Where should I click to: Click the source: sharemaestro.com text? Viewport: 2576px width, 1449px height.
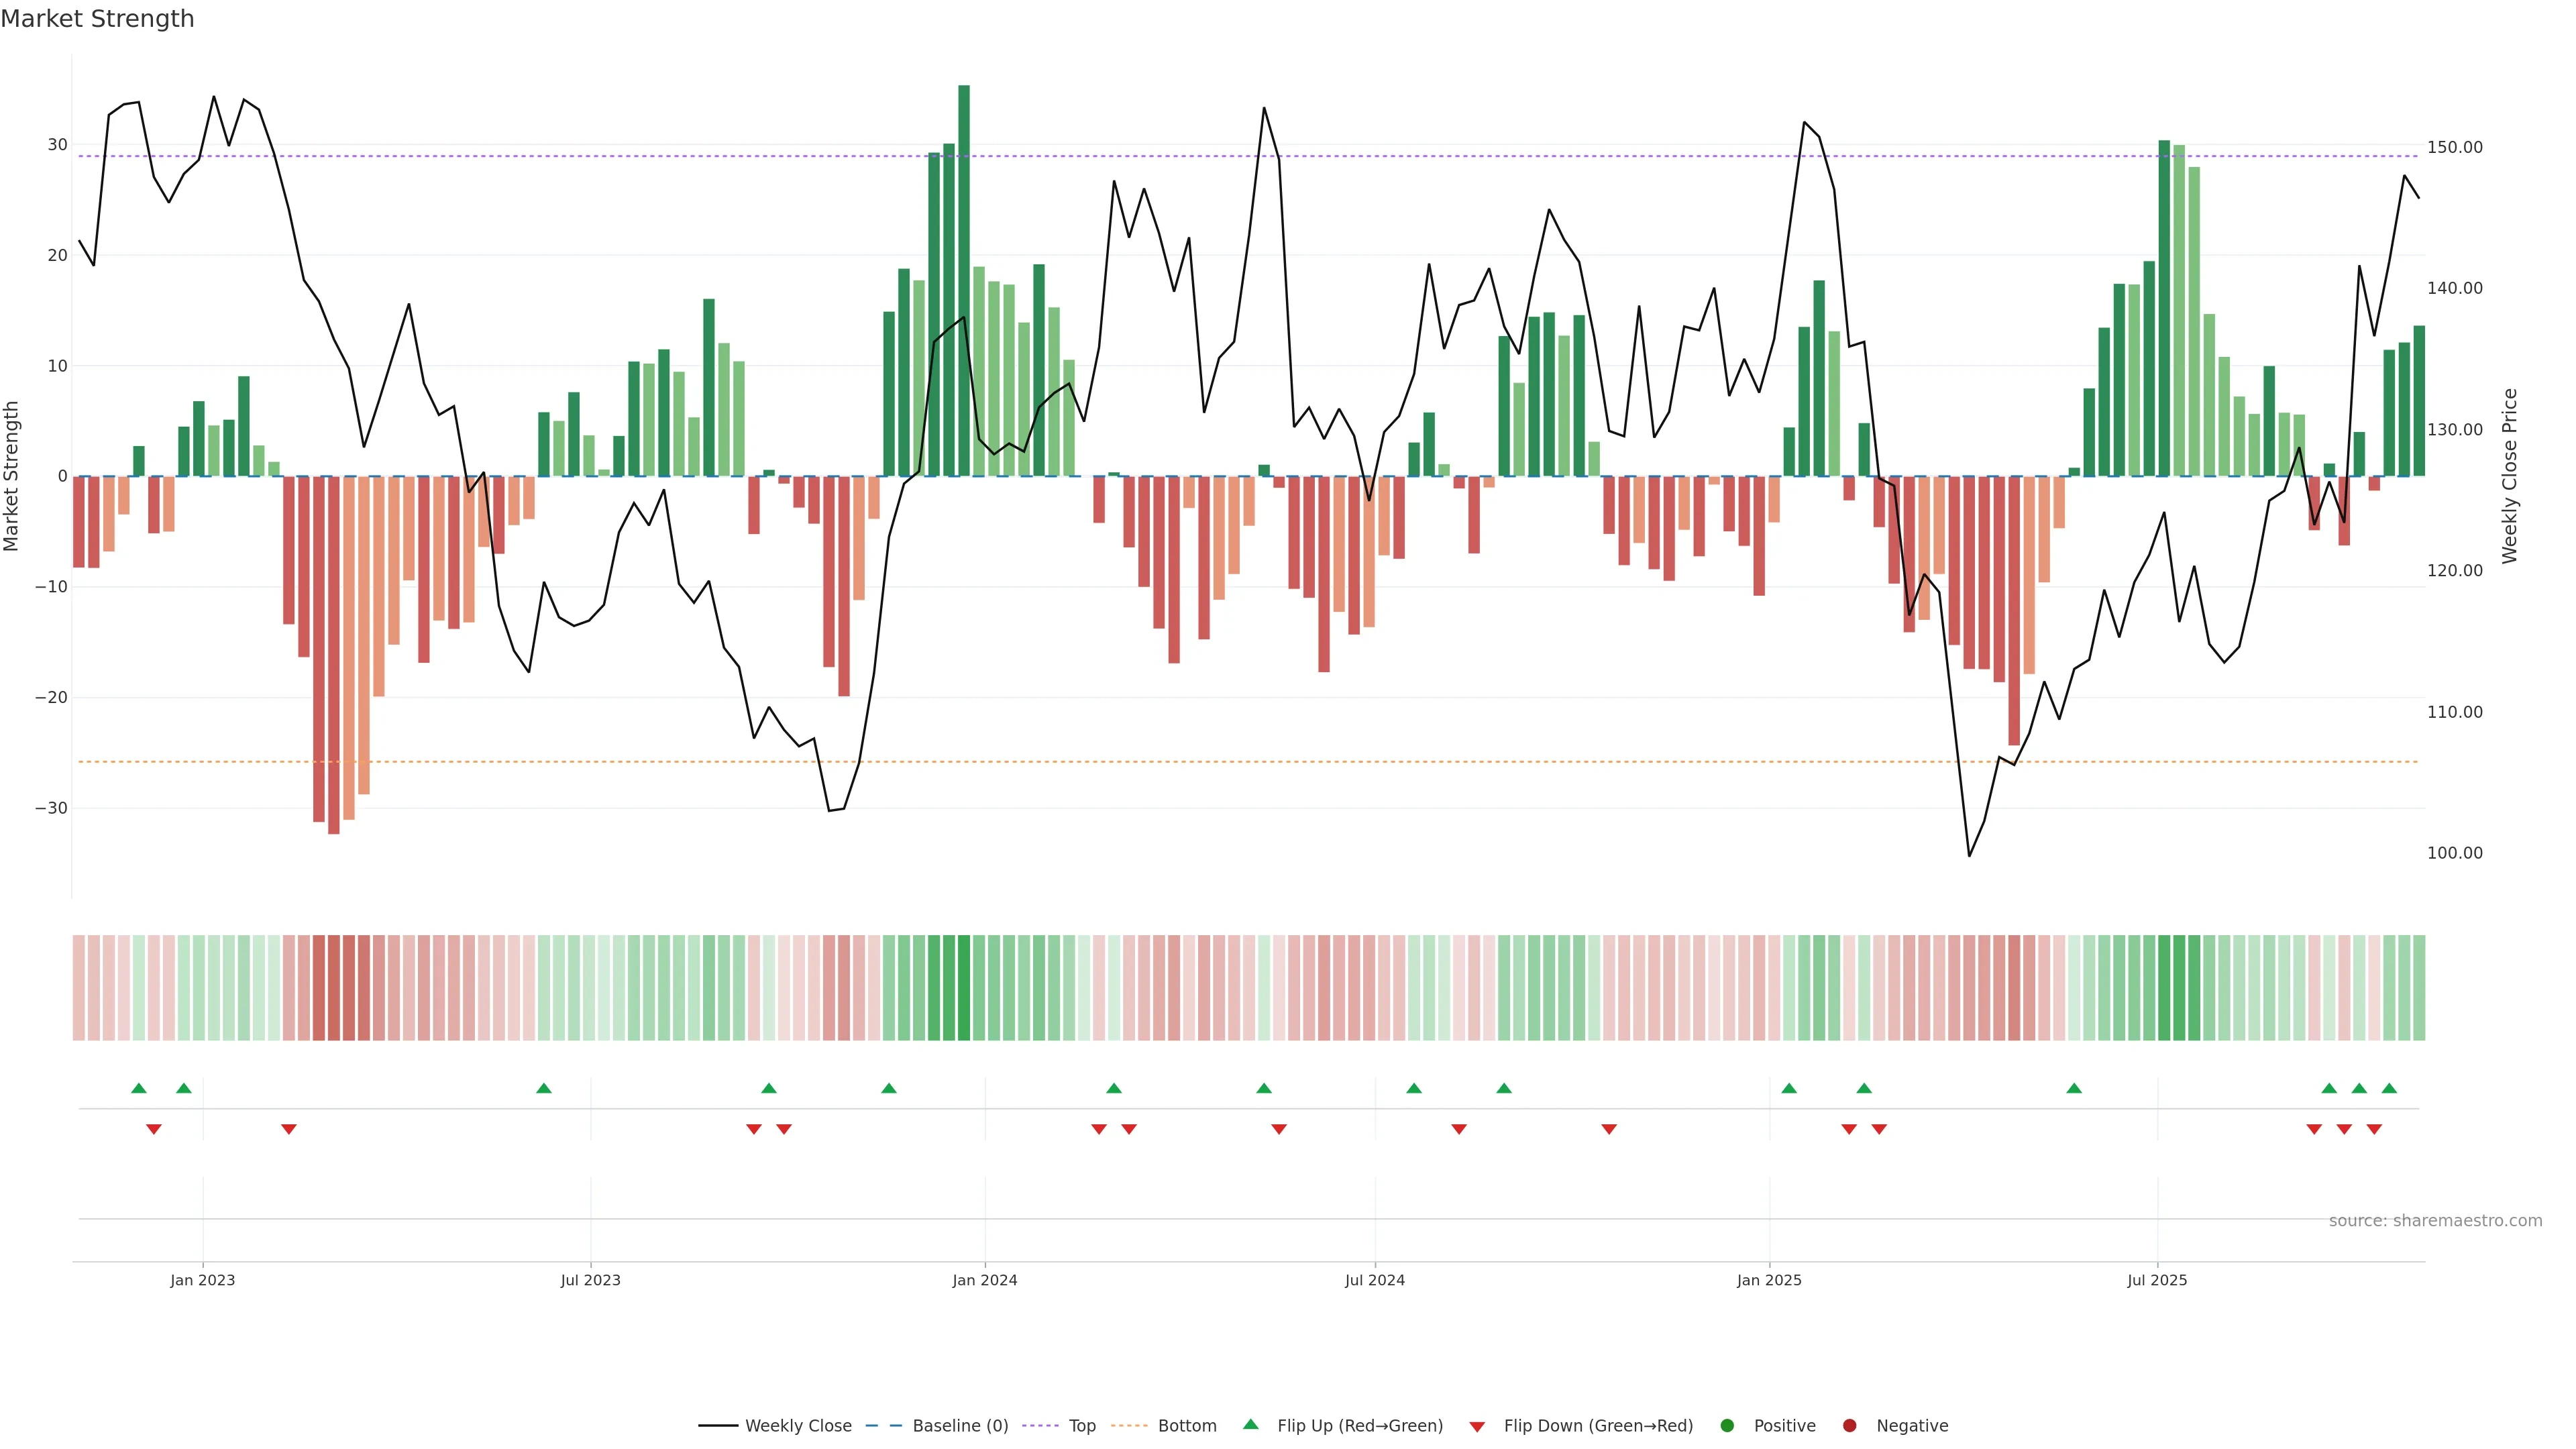click(x=2435, y=1220)
